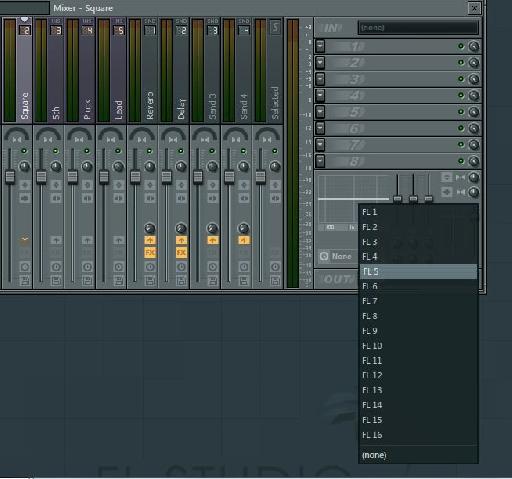Open the effect slot 1 dropdown arrow
Screen dimensions: 512x479
(x=320, y=46)
